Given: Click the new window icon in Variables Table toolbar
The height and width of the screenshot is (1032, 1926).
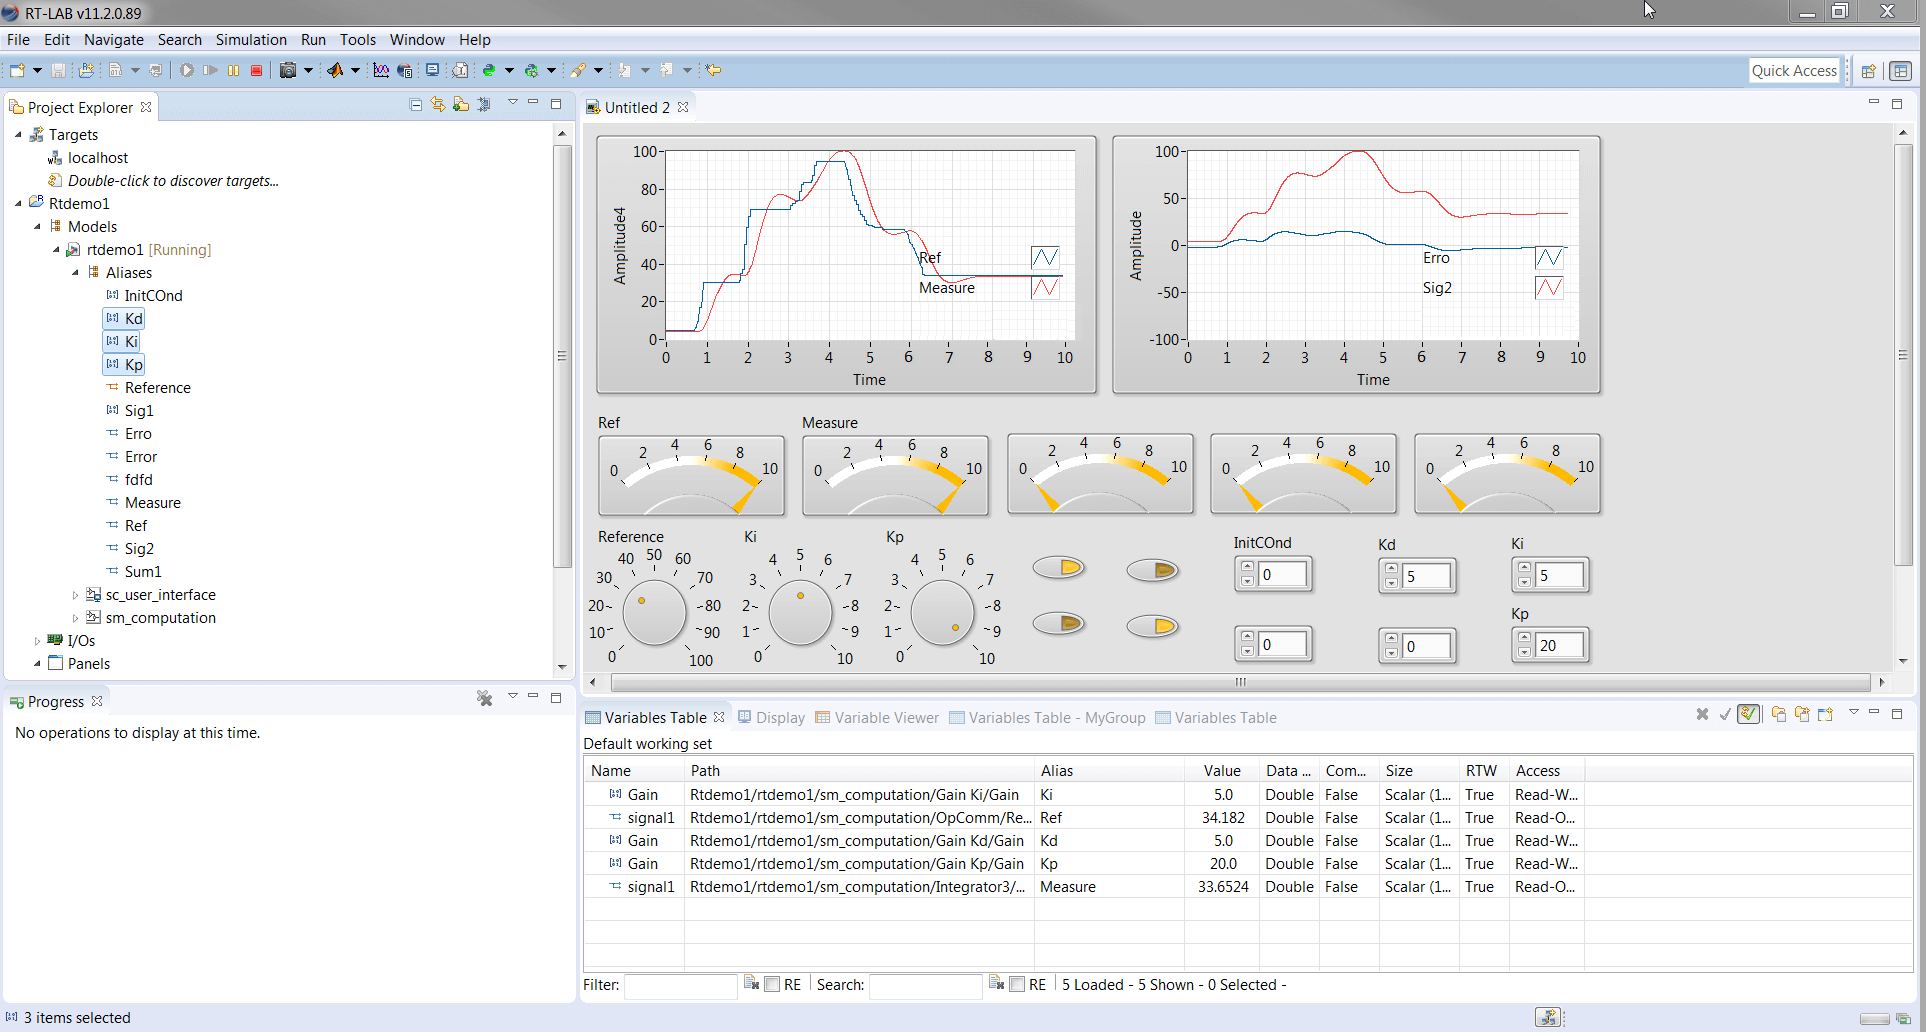Looking at the screenshot, I should click(x=1825, y=714).
